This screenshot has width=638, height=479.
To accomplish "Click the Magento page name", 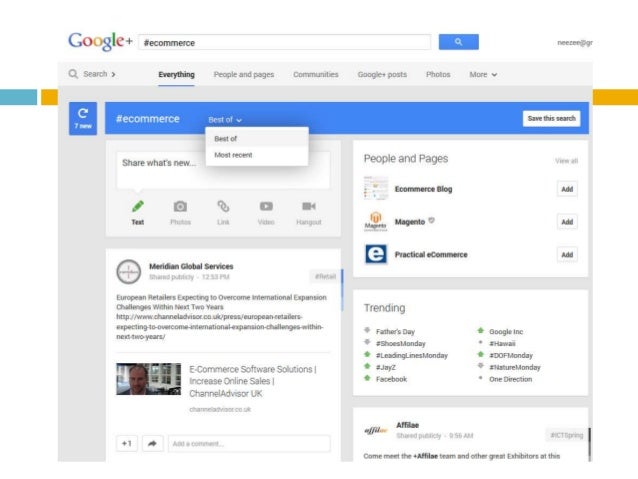I will pos(409,221).
